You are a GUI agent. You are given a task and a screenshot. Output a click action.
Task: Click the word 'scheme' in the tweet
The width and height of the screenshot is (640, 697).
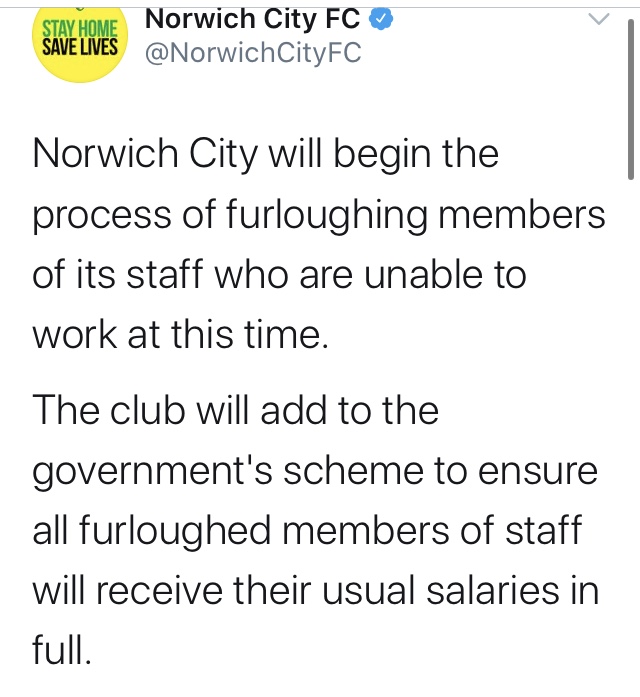point(354,470)
